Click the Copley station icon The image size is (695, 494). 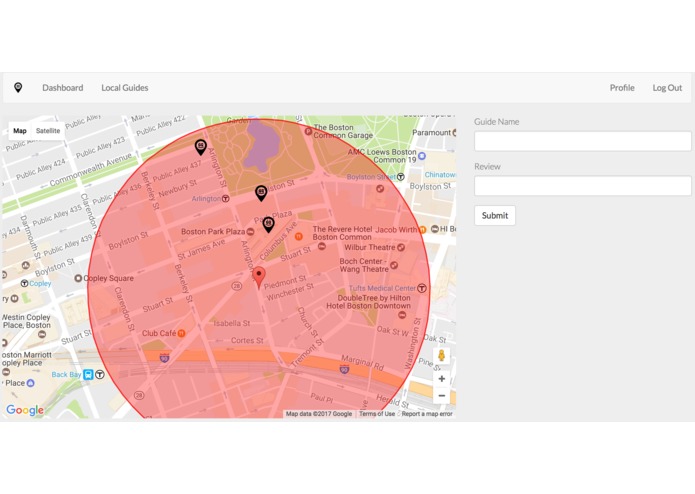24,283
